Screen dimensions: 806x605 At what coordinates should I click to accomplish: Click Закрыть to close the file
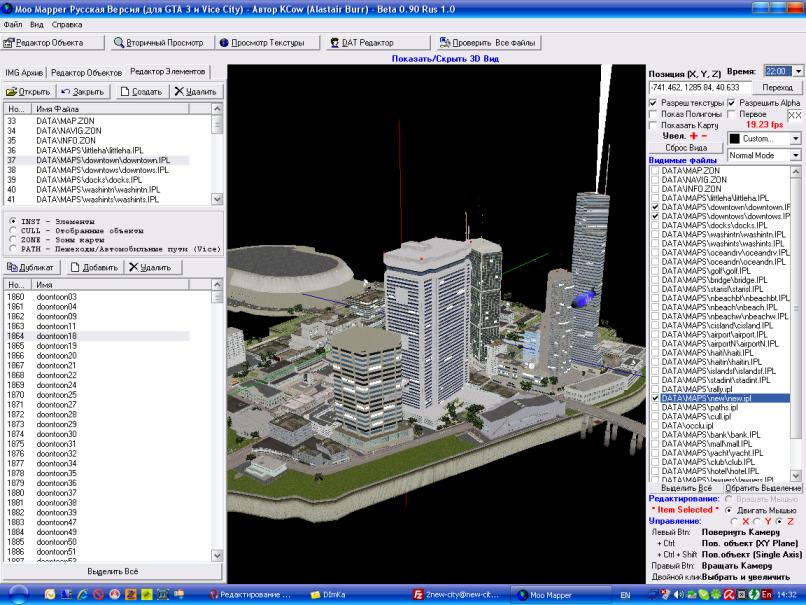pos(83,91)
